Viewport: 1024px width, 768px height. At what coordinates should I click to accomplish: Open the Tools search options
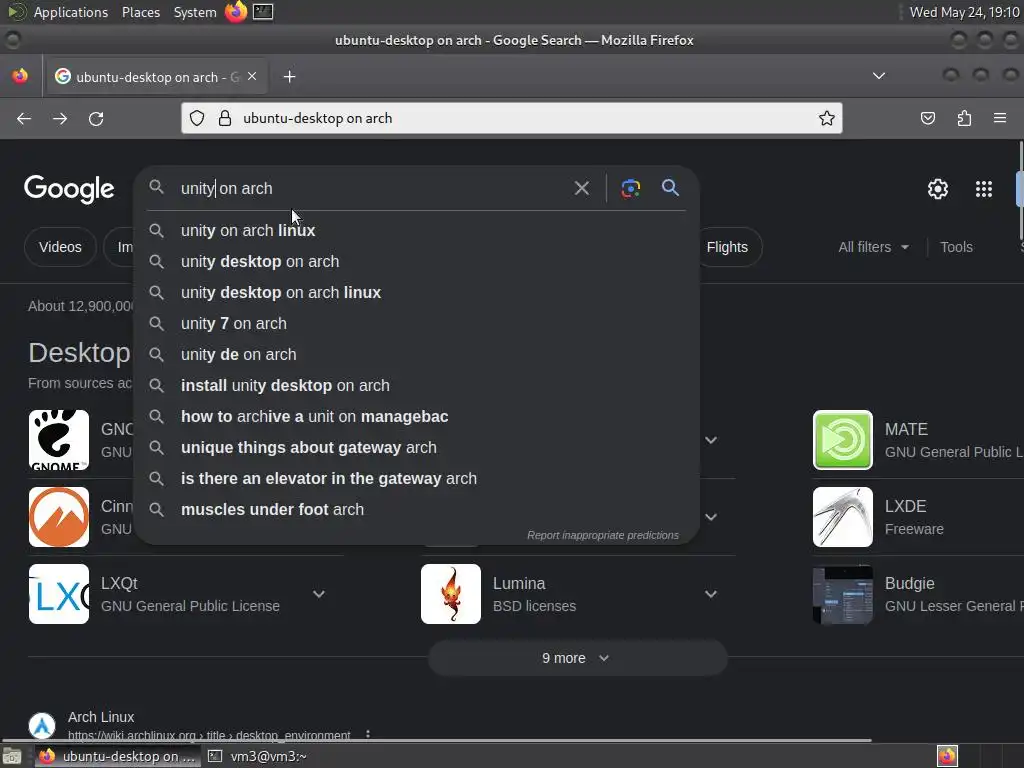coord(956,247)
